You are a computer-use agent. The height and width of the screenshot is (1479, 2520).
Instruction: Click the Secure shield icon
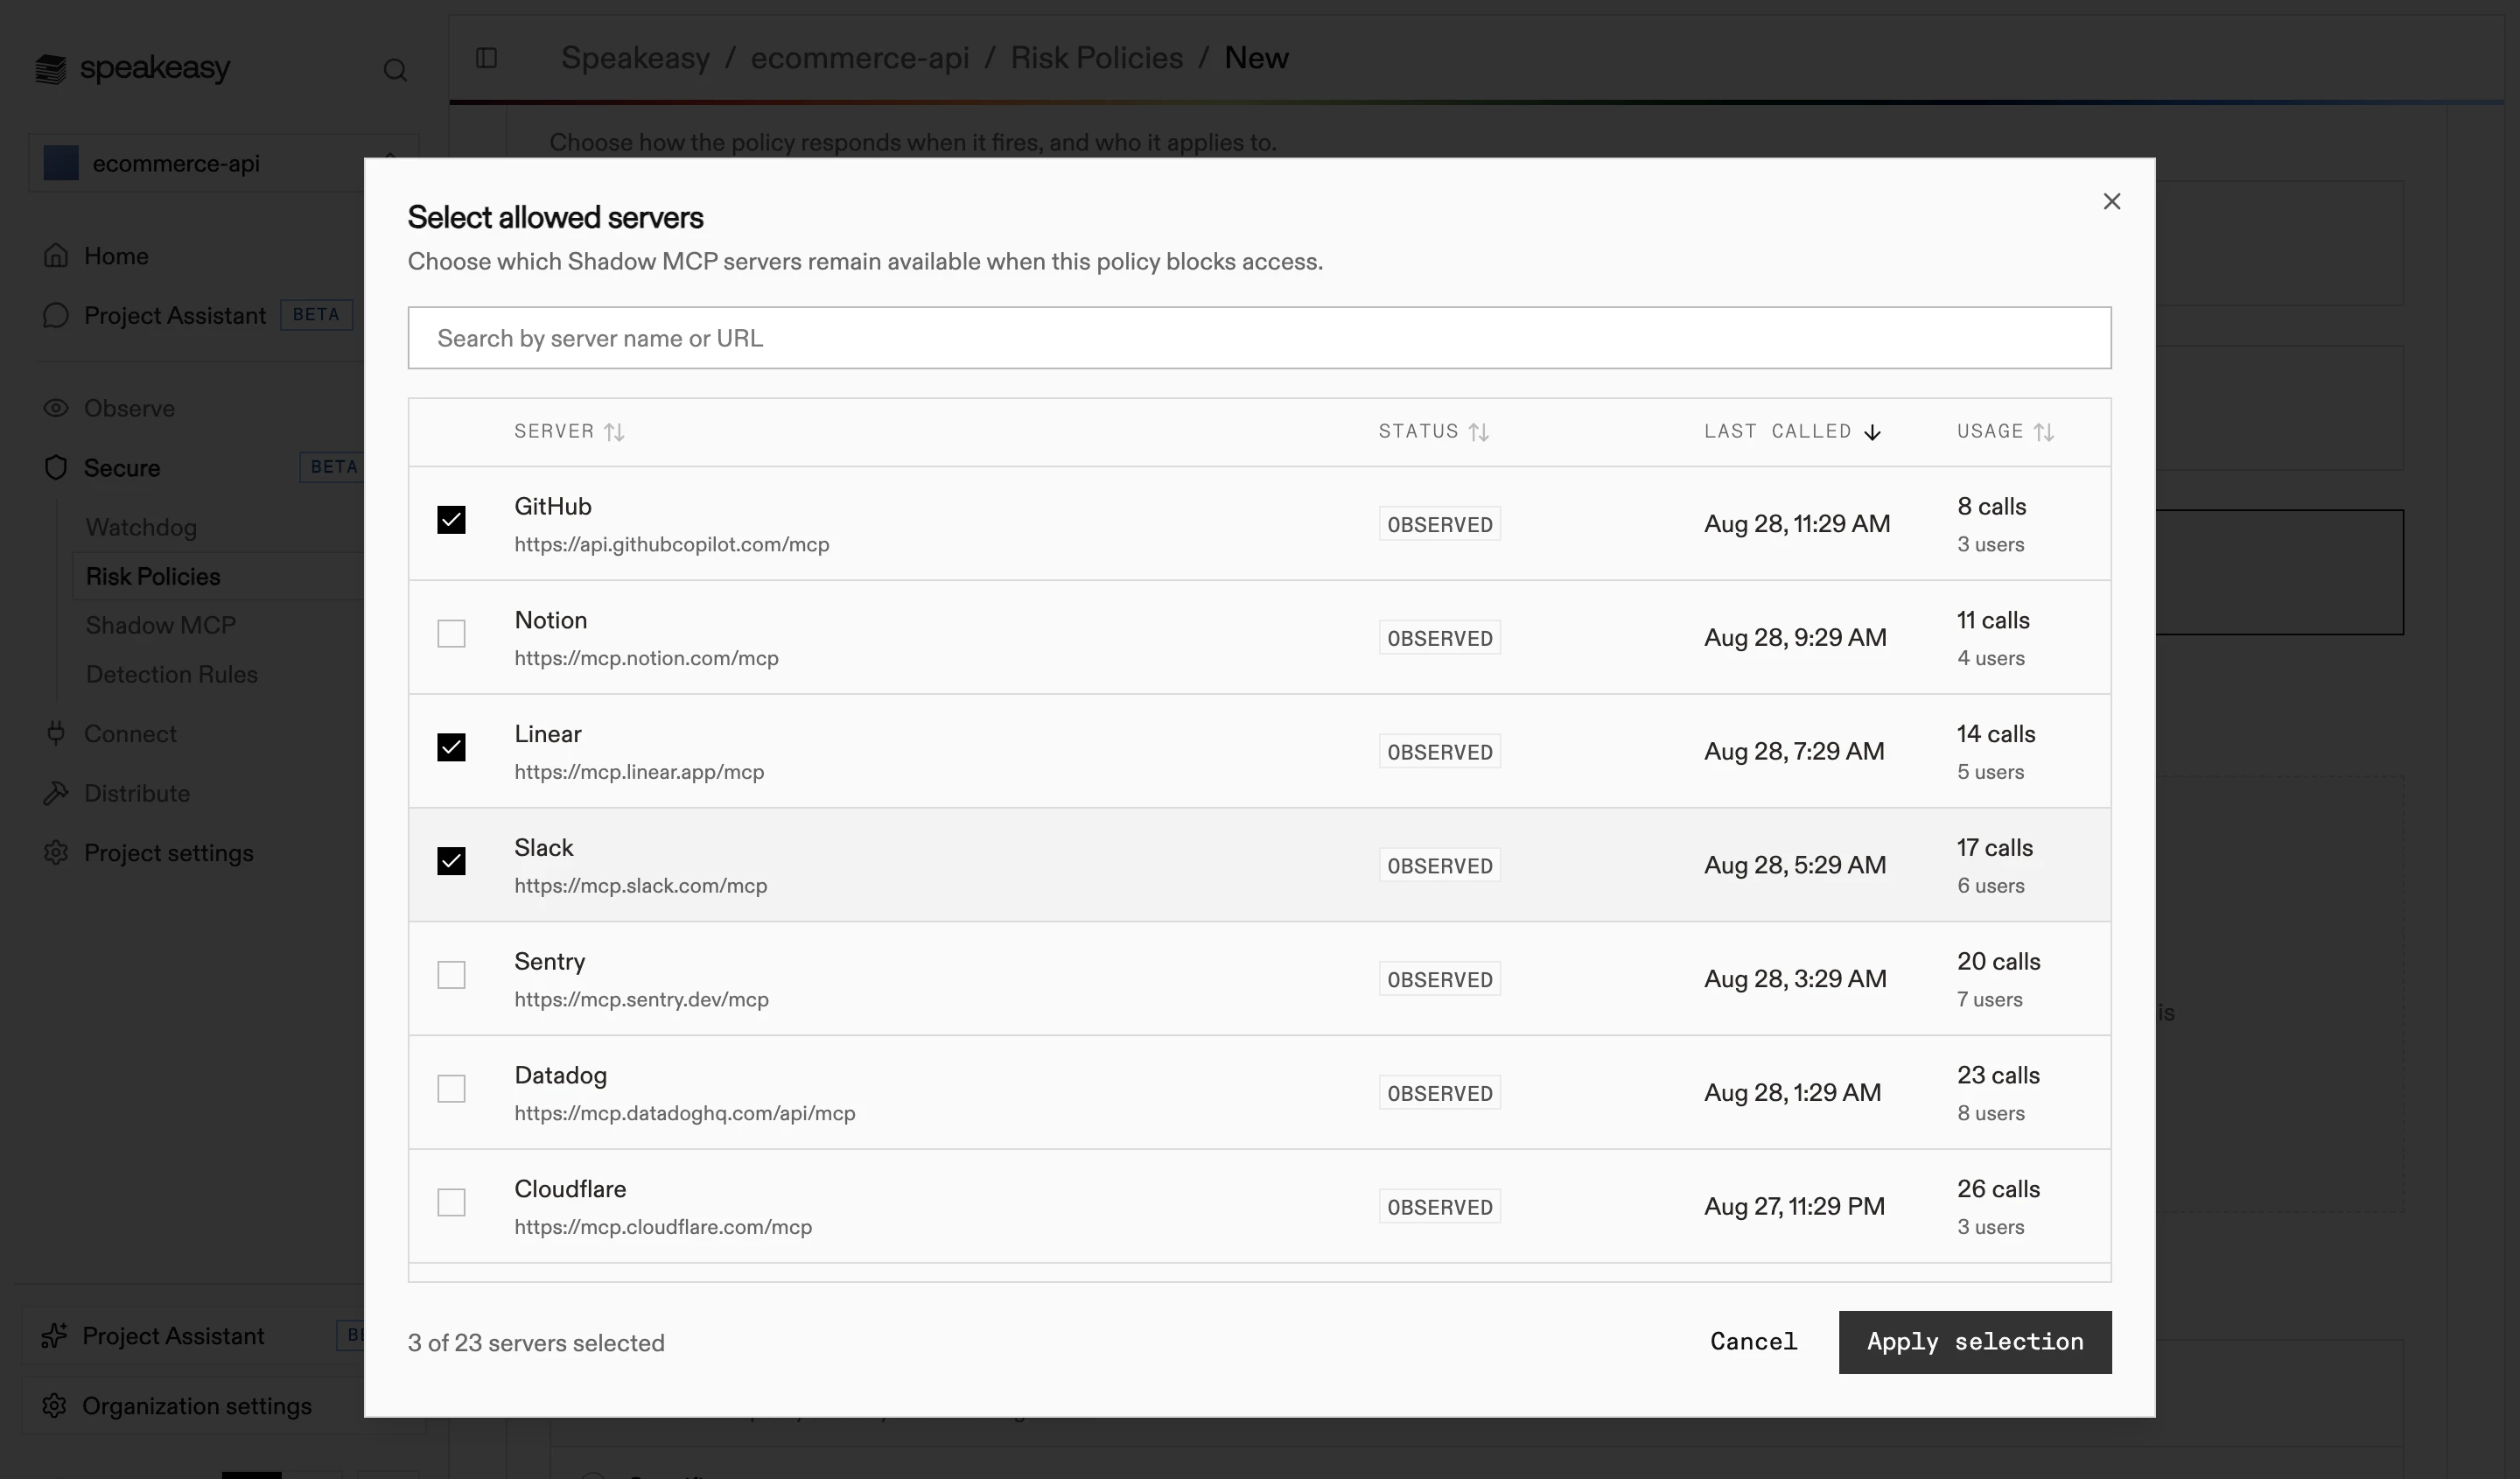coord(56,468)
